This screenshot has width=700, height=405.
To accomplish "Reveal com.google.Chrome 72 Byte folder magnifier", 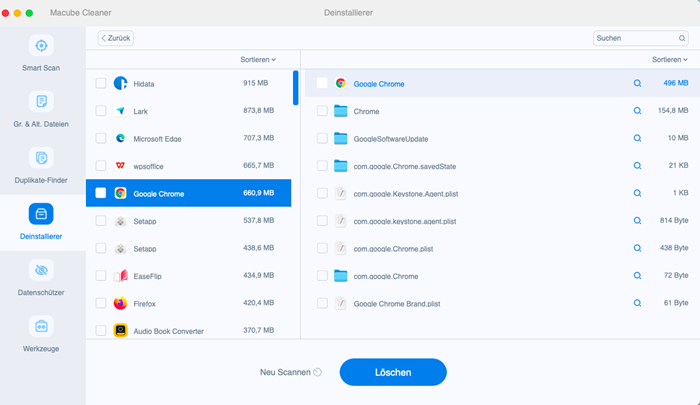I will [638, 276].
